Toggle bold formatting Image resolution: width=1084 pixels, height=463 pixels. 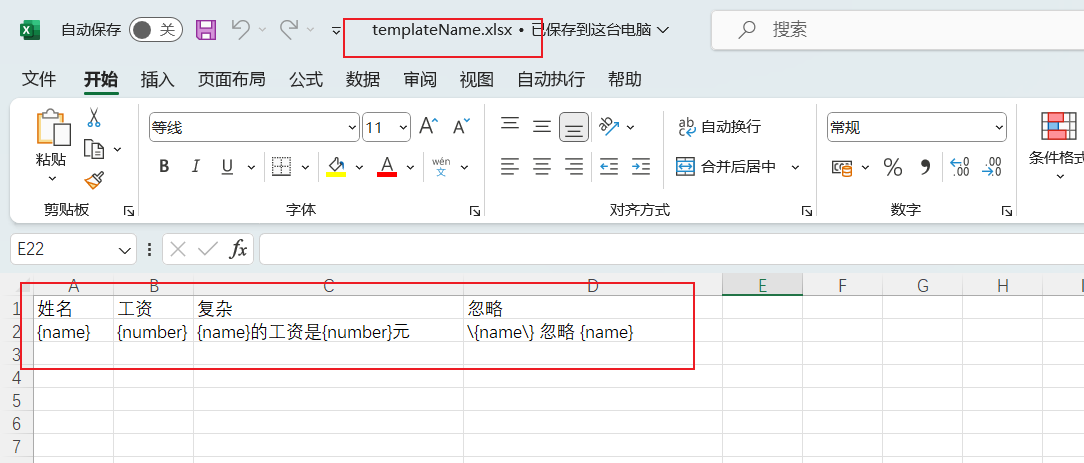[164, 167]
